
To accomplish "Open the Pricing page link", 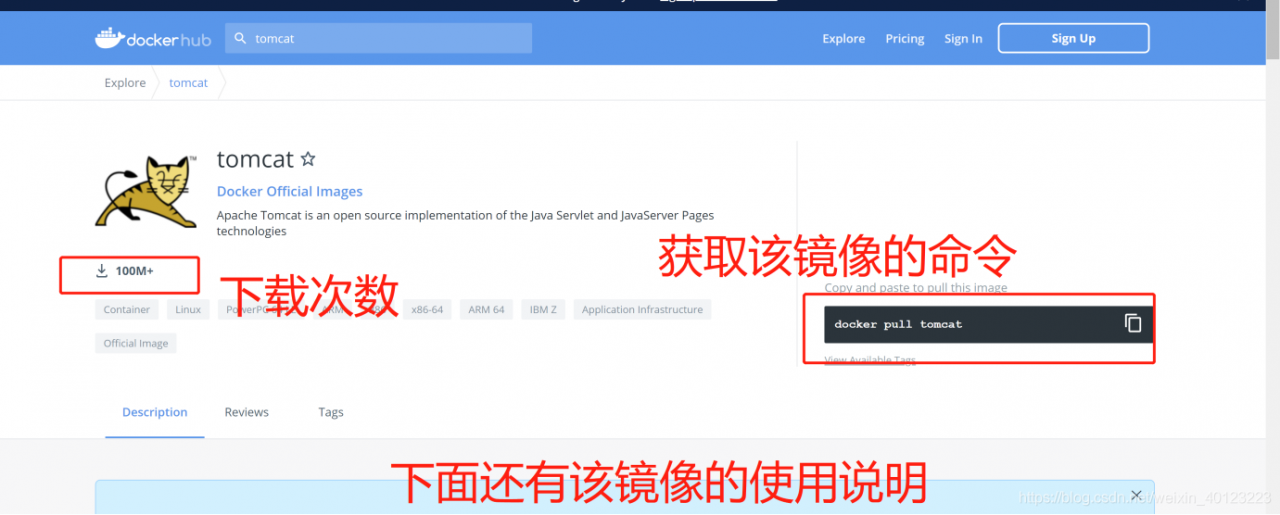I will click(x=904, y=38).
